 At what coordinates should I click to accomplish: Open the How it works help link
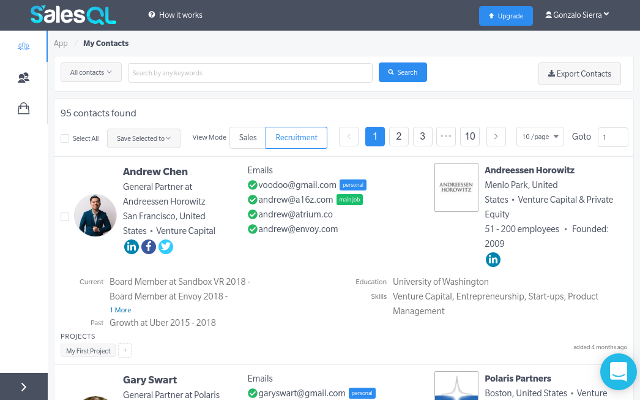point(175,15)
